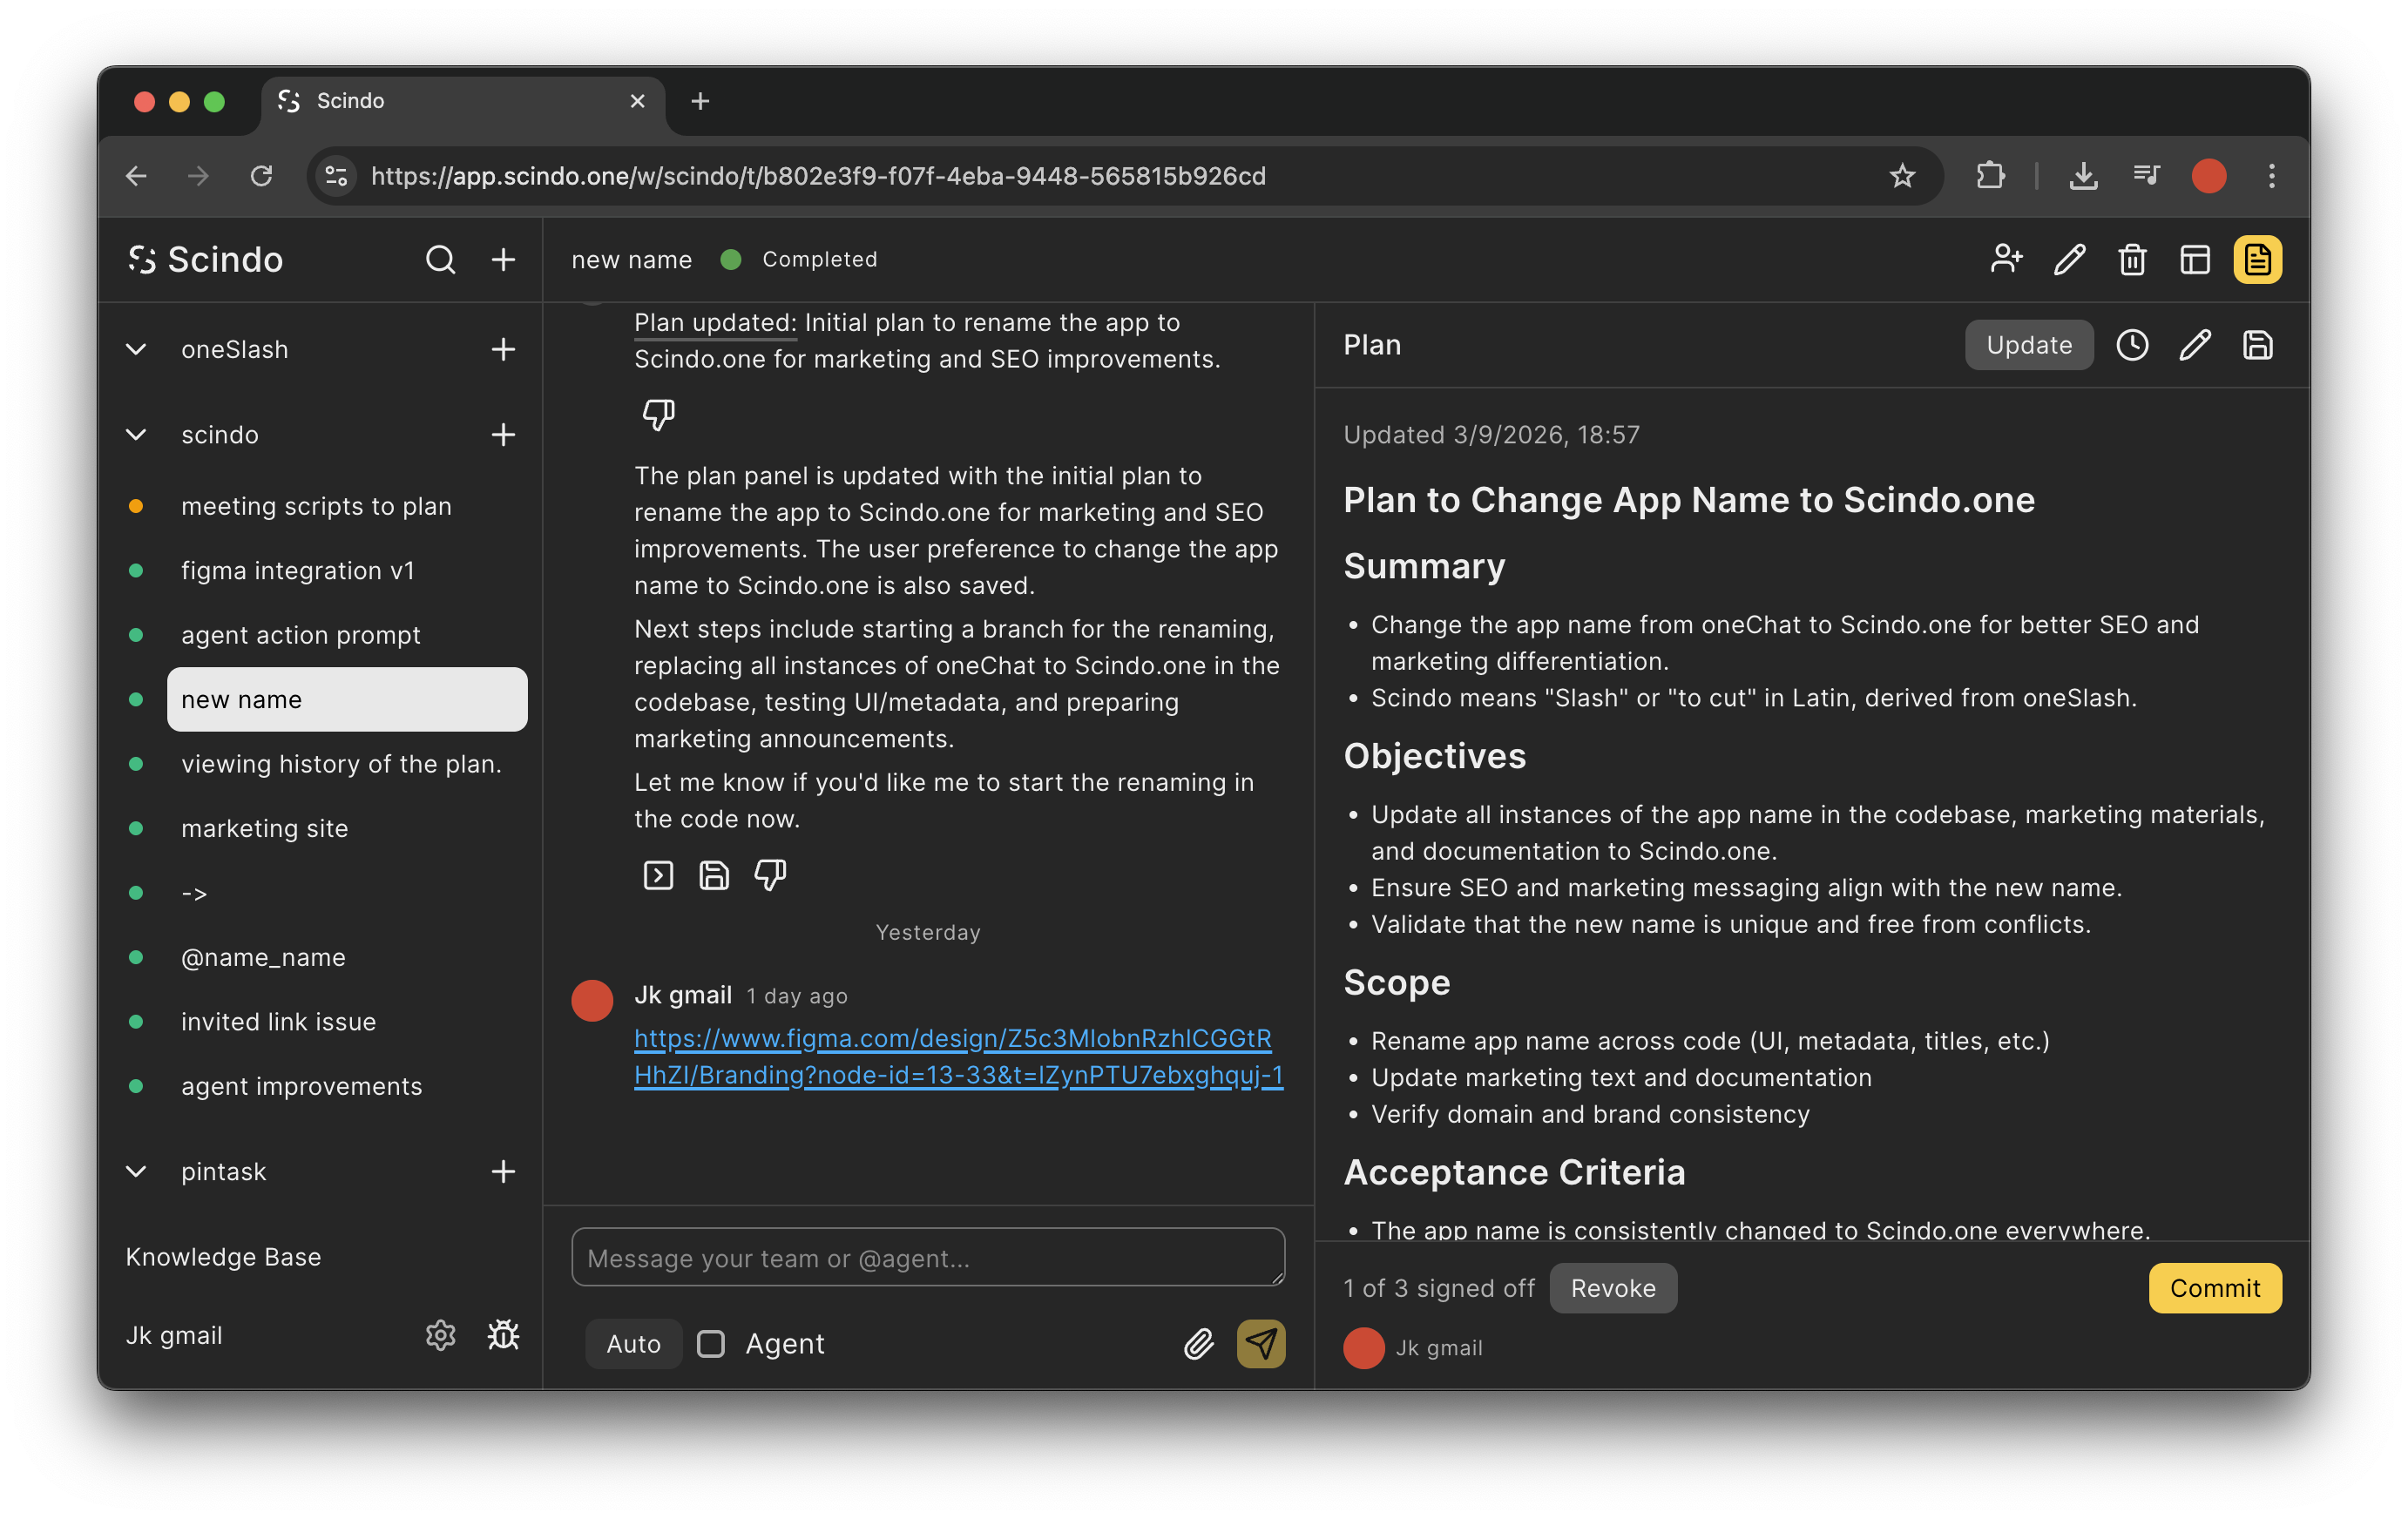This screenshot has height=1519, width=2408.
Task: Click the delete trash icon
Action: 2132,260
